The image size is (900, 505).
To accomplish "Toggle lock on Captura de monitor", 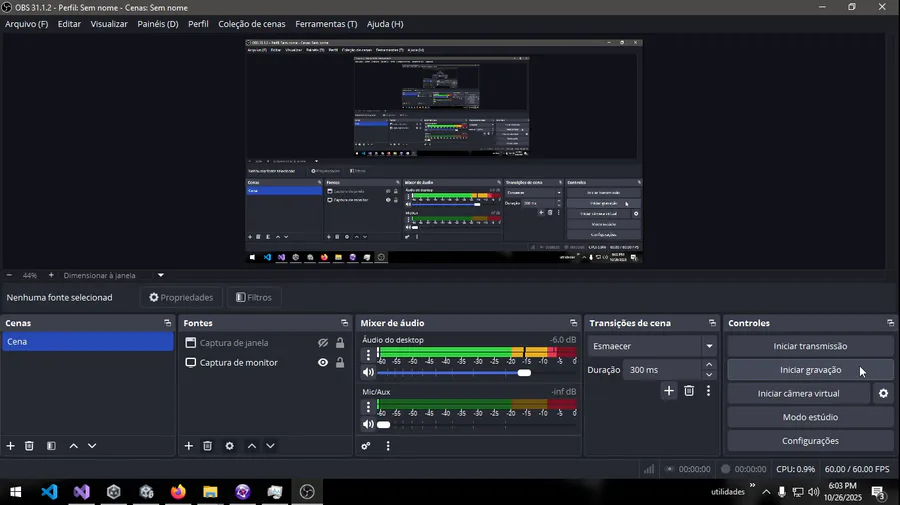I will 340,363.
